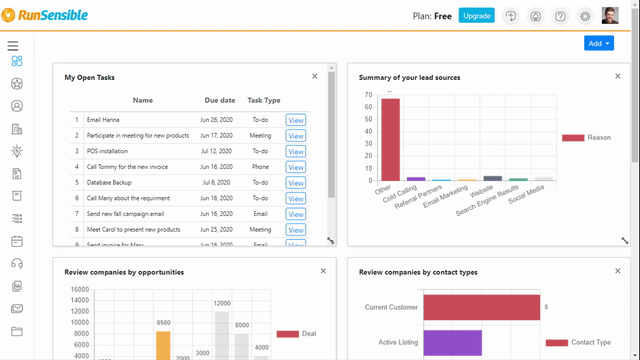Viewport: 640px width, 360px height.
Task: Click the tall red Other bar
Action: (391, 140)
